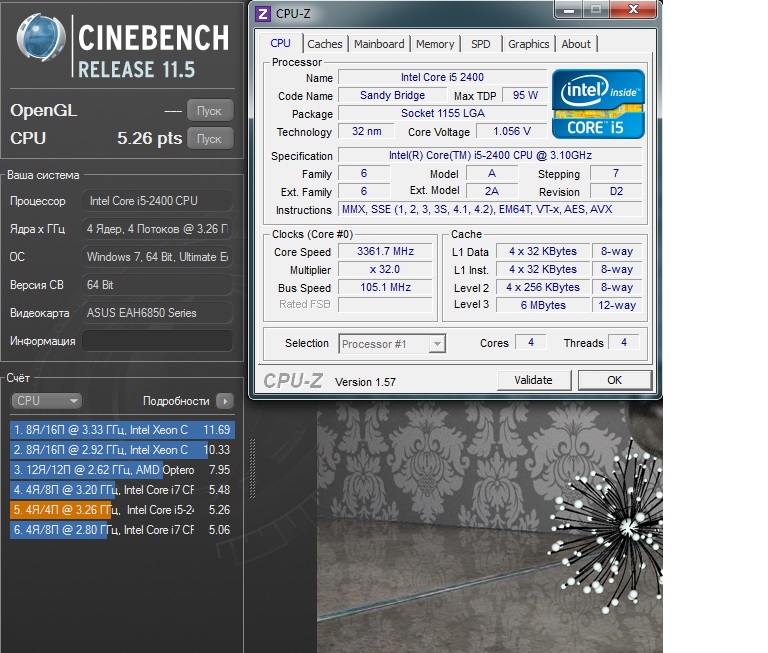Click the CPU-Z app icon in title bar
The image size is (768, 653).
[263, 13]
